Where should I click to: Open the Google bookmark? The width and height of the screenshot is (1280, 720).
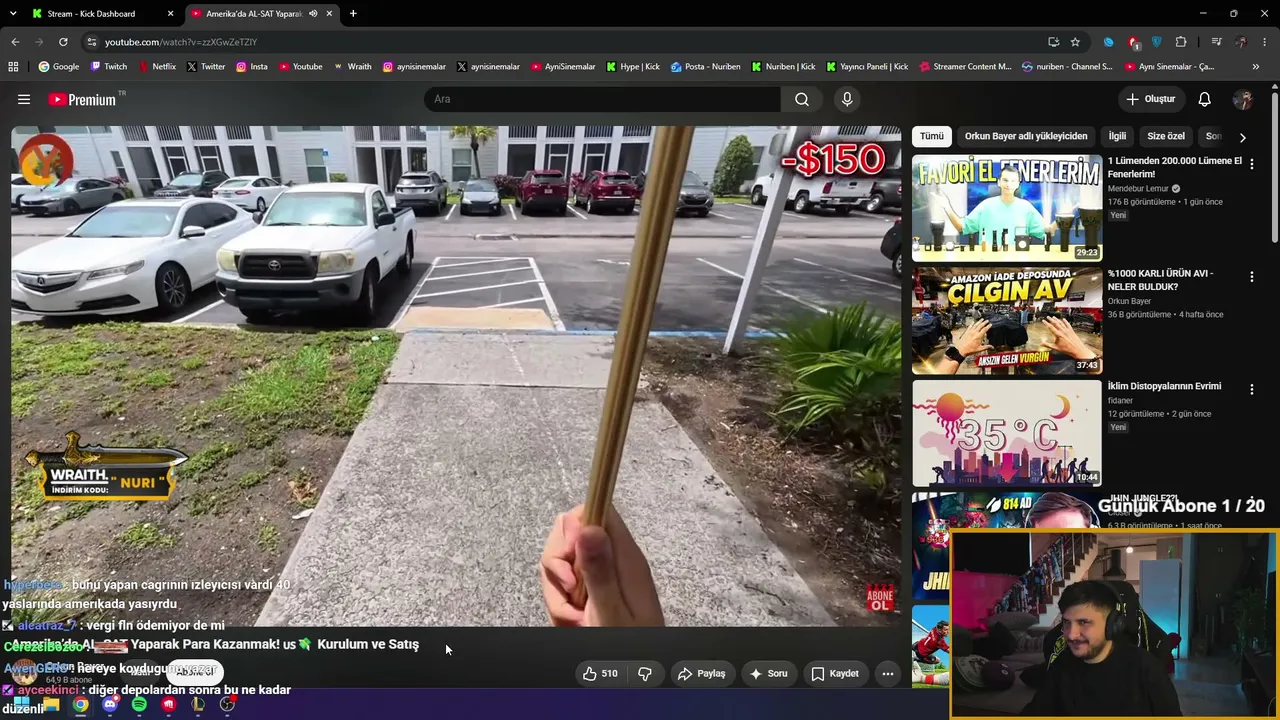point(58,67)
